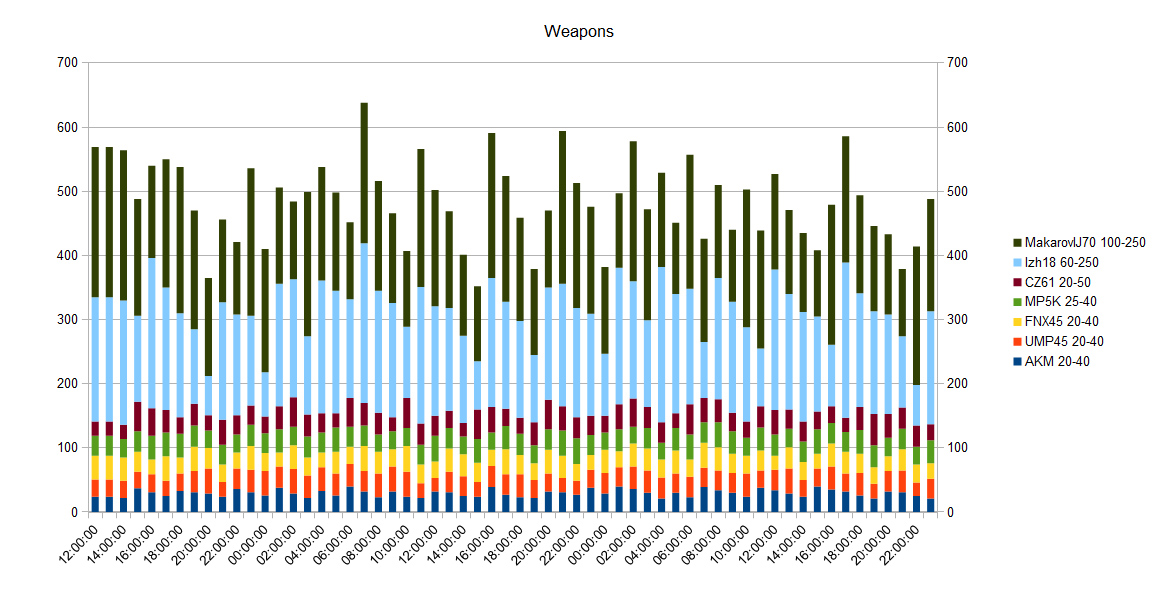Select the MP5K green legend swatch
This screenshot has height=603, width=1158.
[1017, 302]
